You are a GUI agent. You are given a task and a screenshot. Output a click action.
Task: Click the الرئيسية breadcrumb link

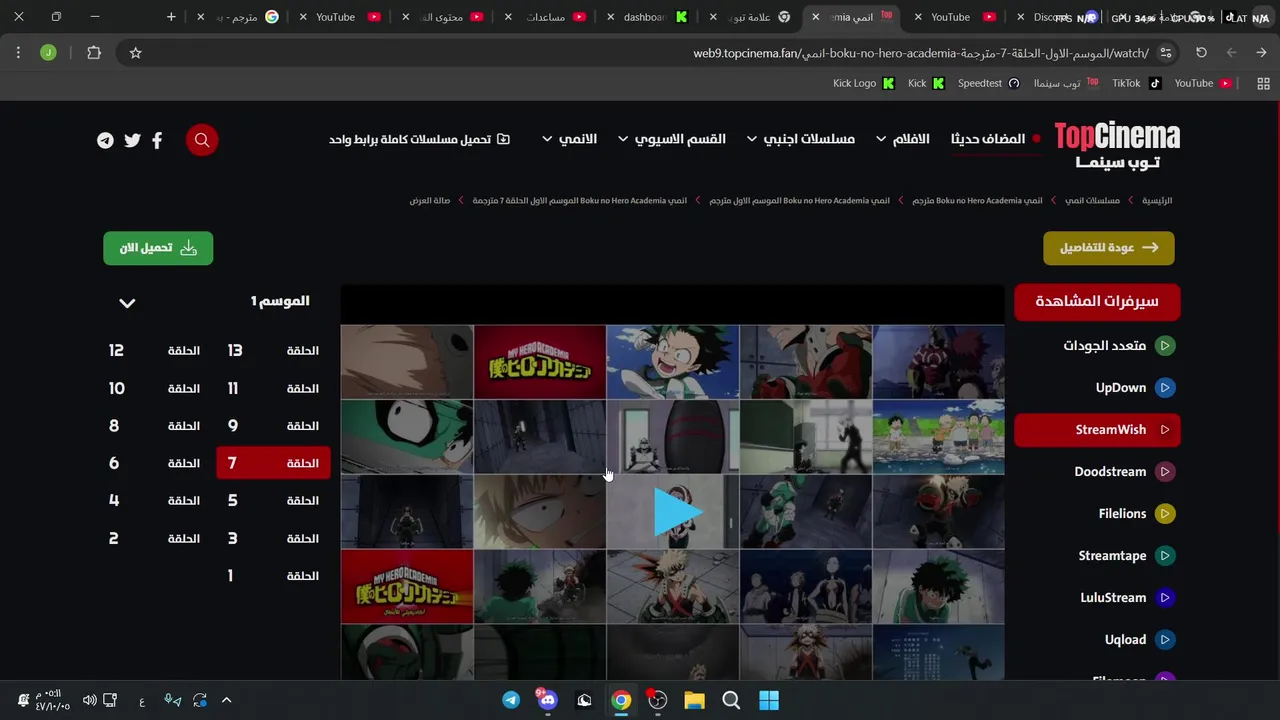coord(1157,201)
